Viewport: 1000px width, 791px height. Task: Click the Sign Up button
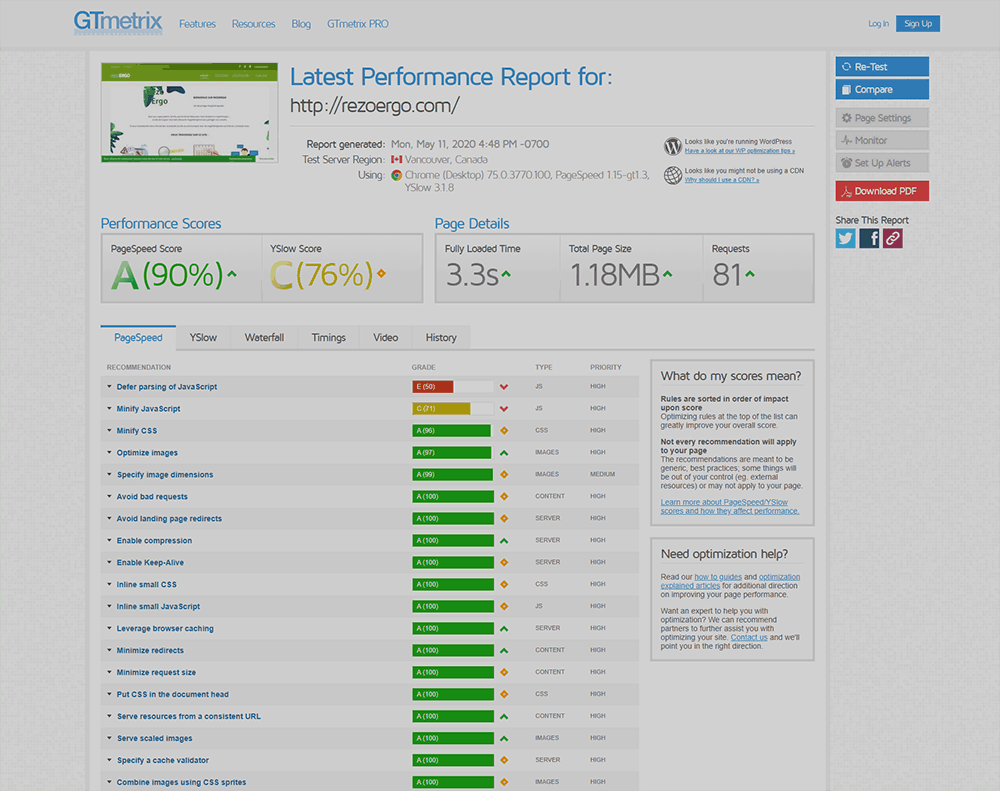918,24
